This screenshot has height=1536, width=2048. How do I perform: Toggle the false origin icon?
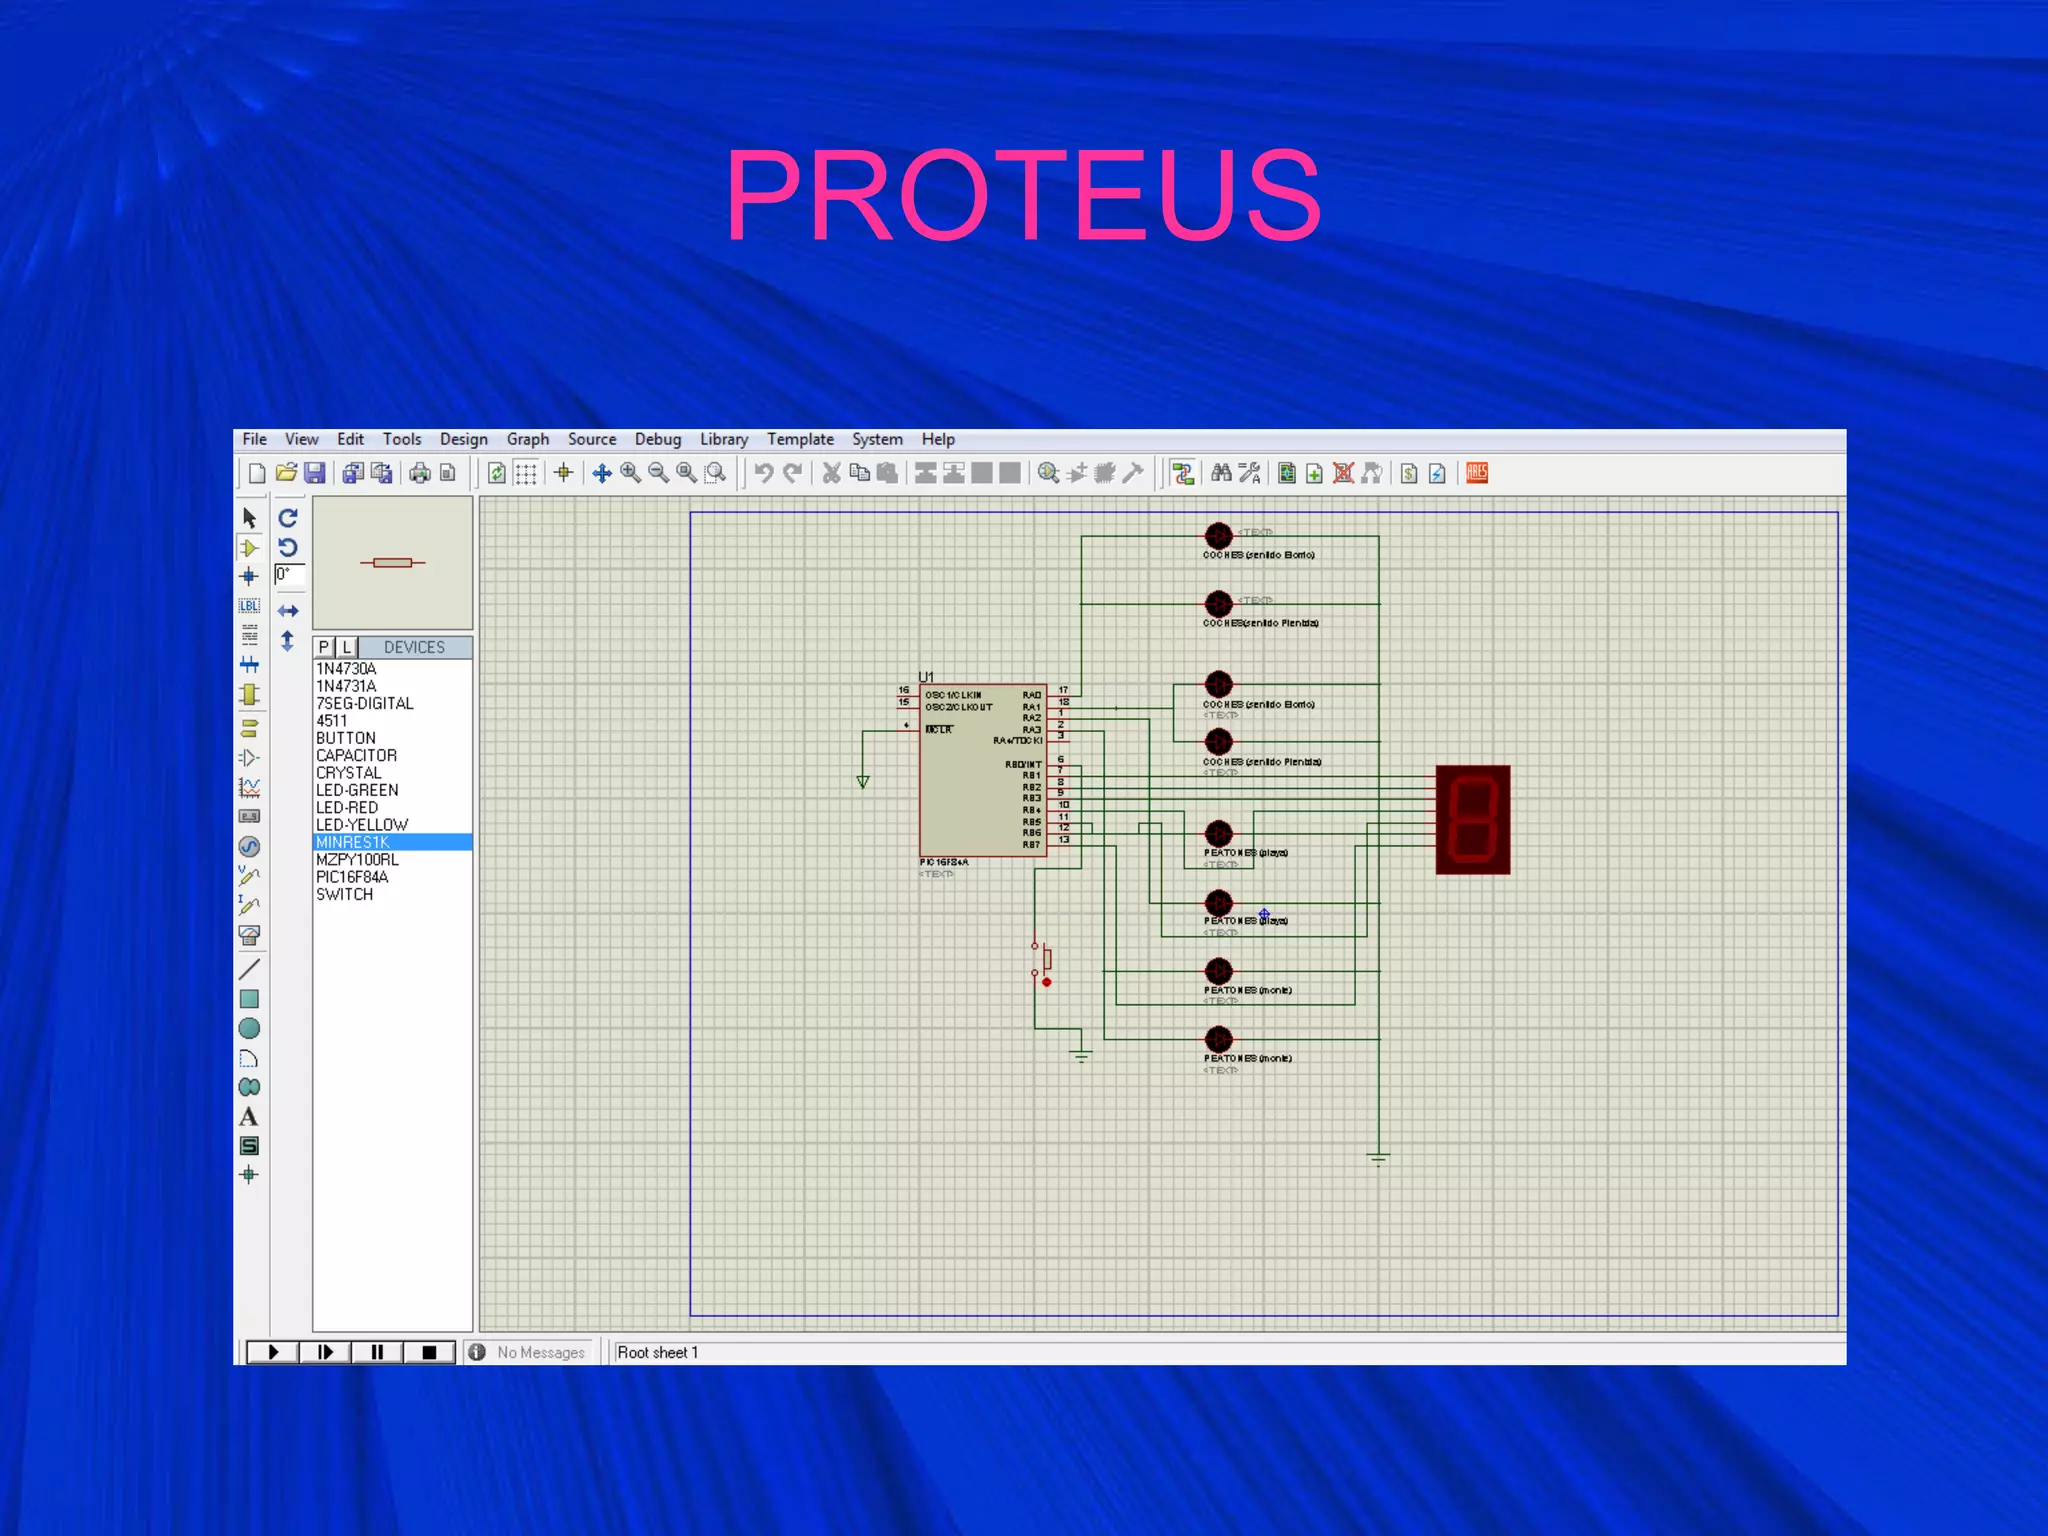(564, 473)
